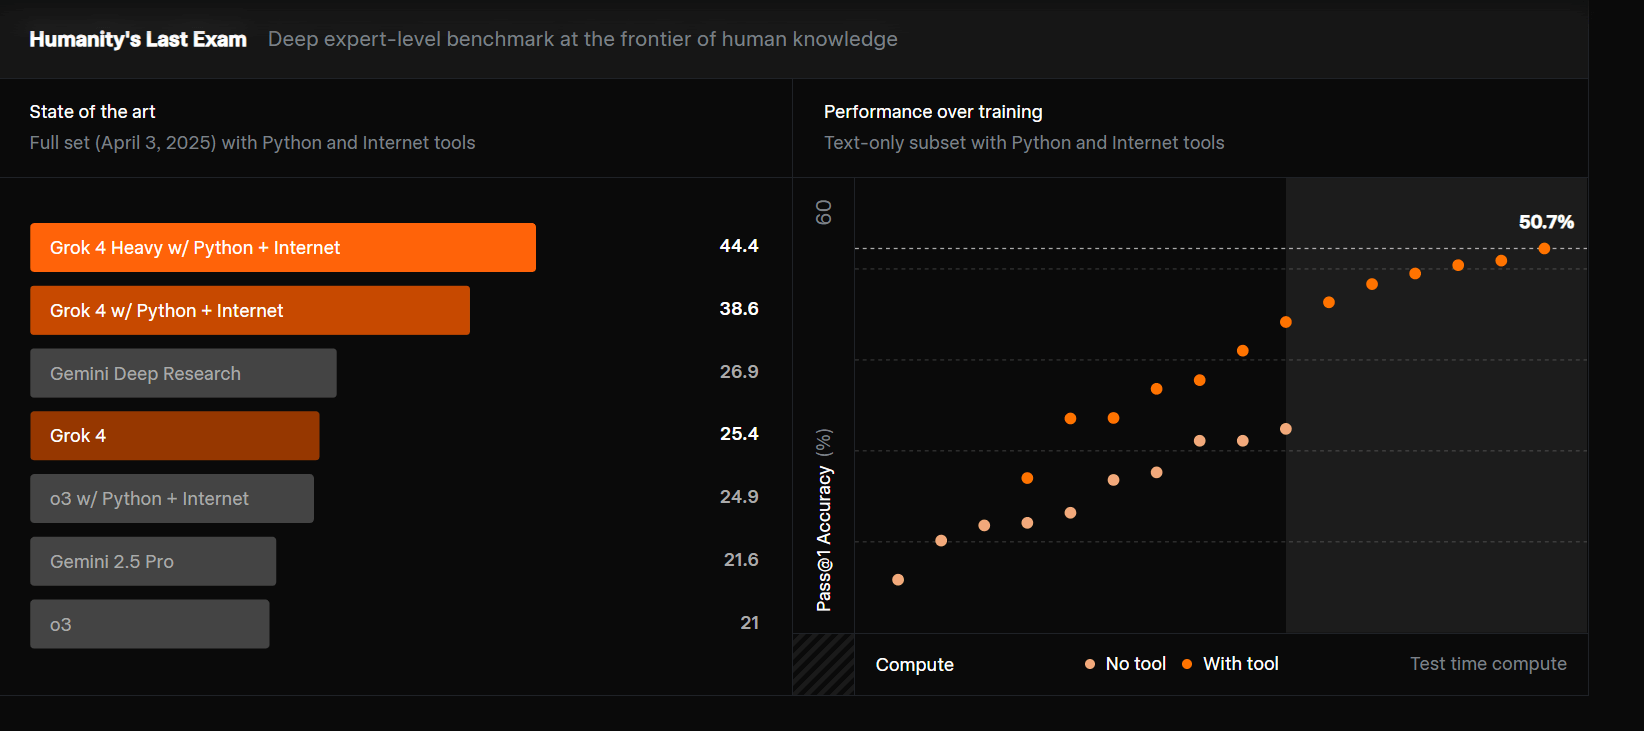Click the final data point below 50.7%
The image size is (1644, 731).
[1544, 249]
